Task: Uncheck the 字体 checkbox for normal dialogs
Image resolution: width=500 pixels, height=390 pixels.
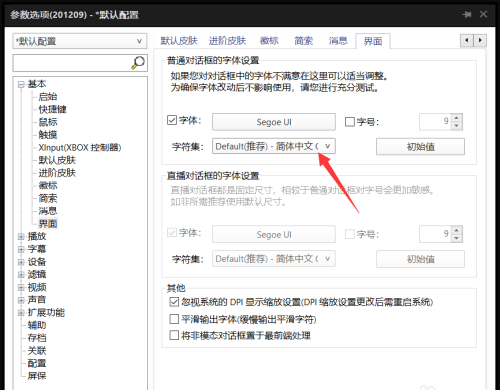Action: pyautogui.click(x=172, y=120)
